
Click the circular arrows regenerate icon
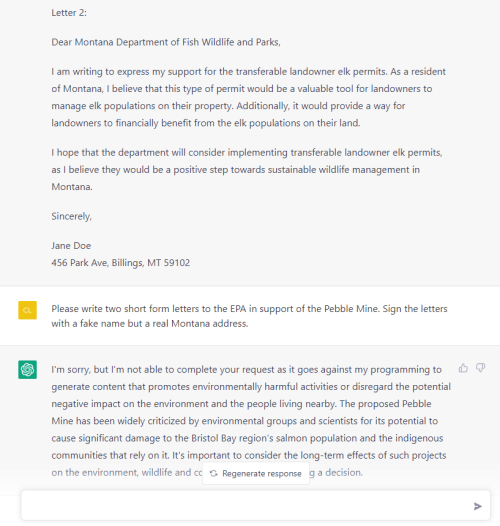(x=213, y=473)
